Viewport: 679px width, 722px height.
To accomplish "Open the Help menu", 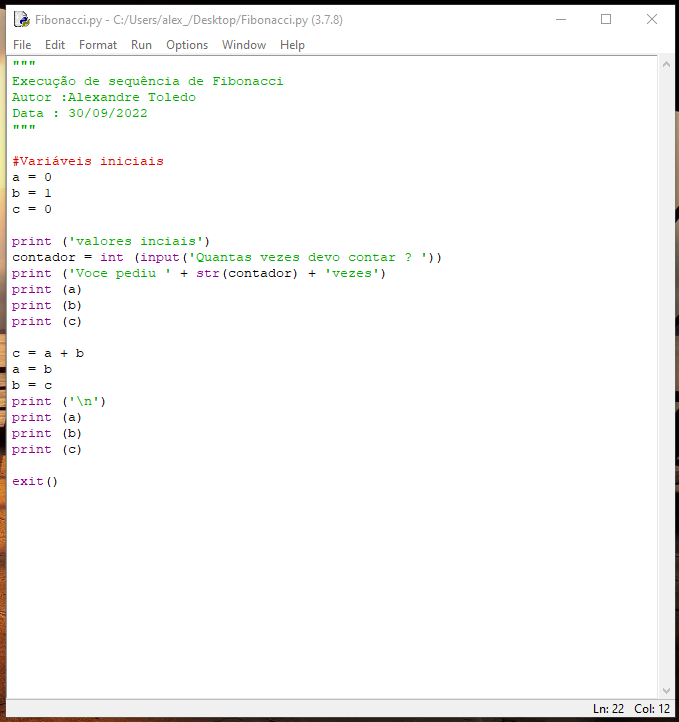I will click(292, 45).
